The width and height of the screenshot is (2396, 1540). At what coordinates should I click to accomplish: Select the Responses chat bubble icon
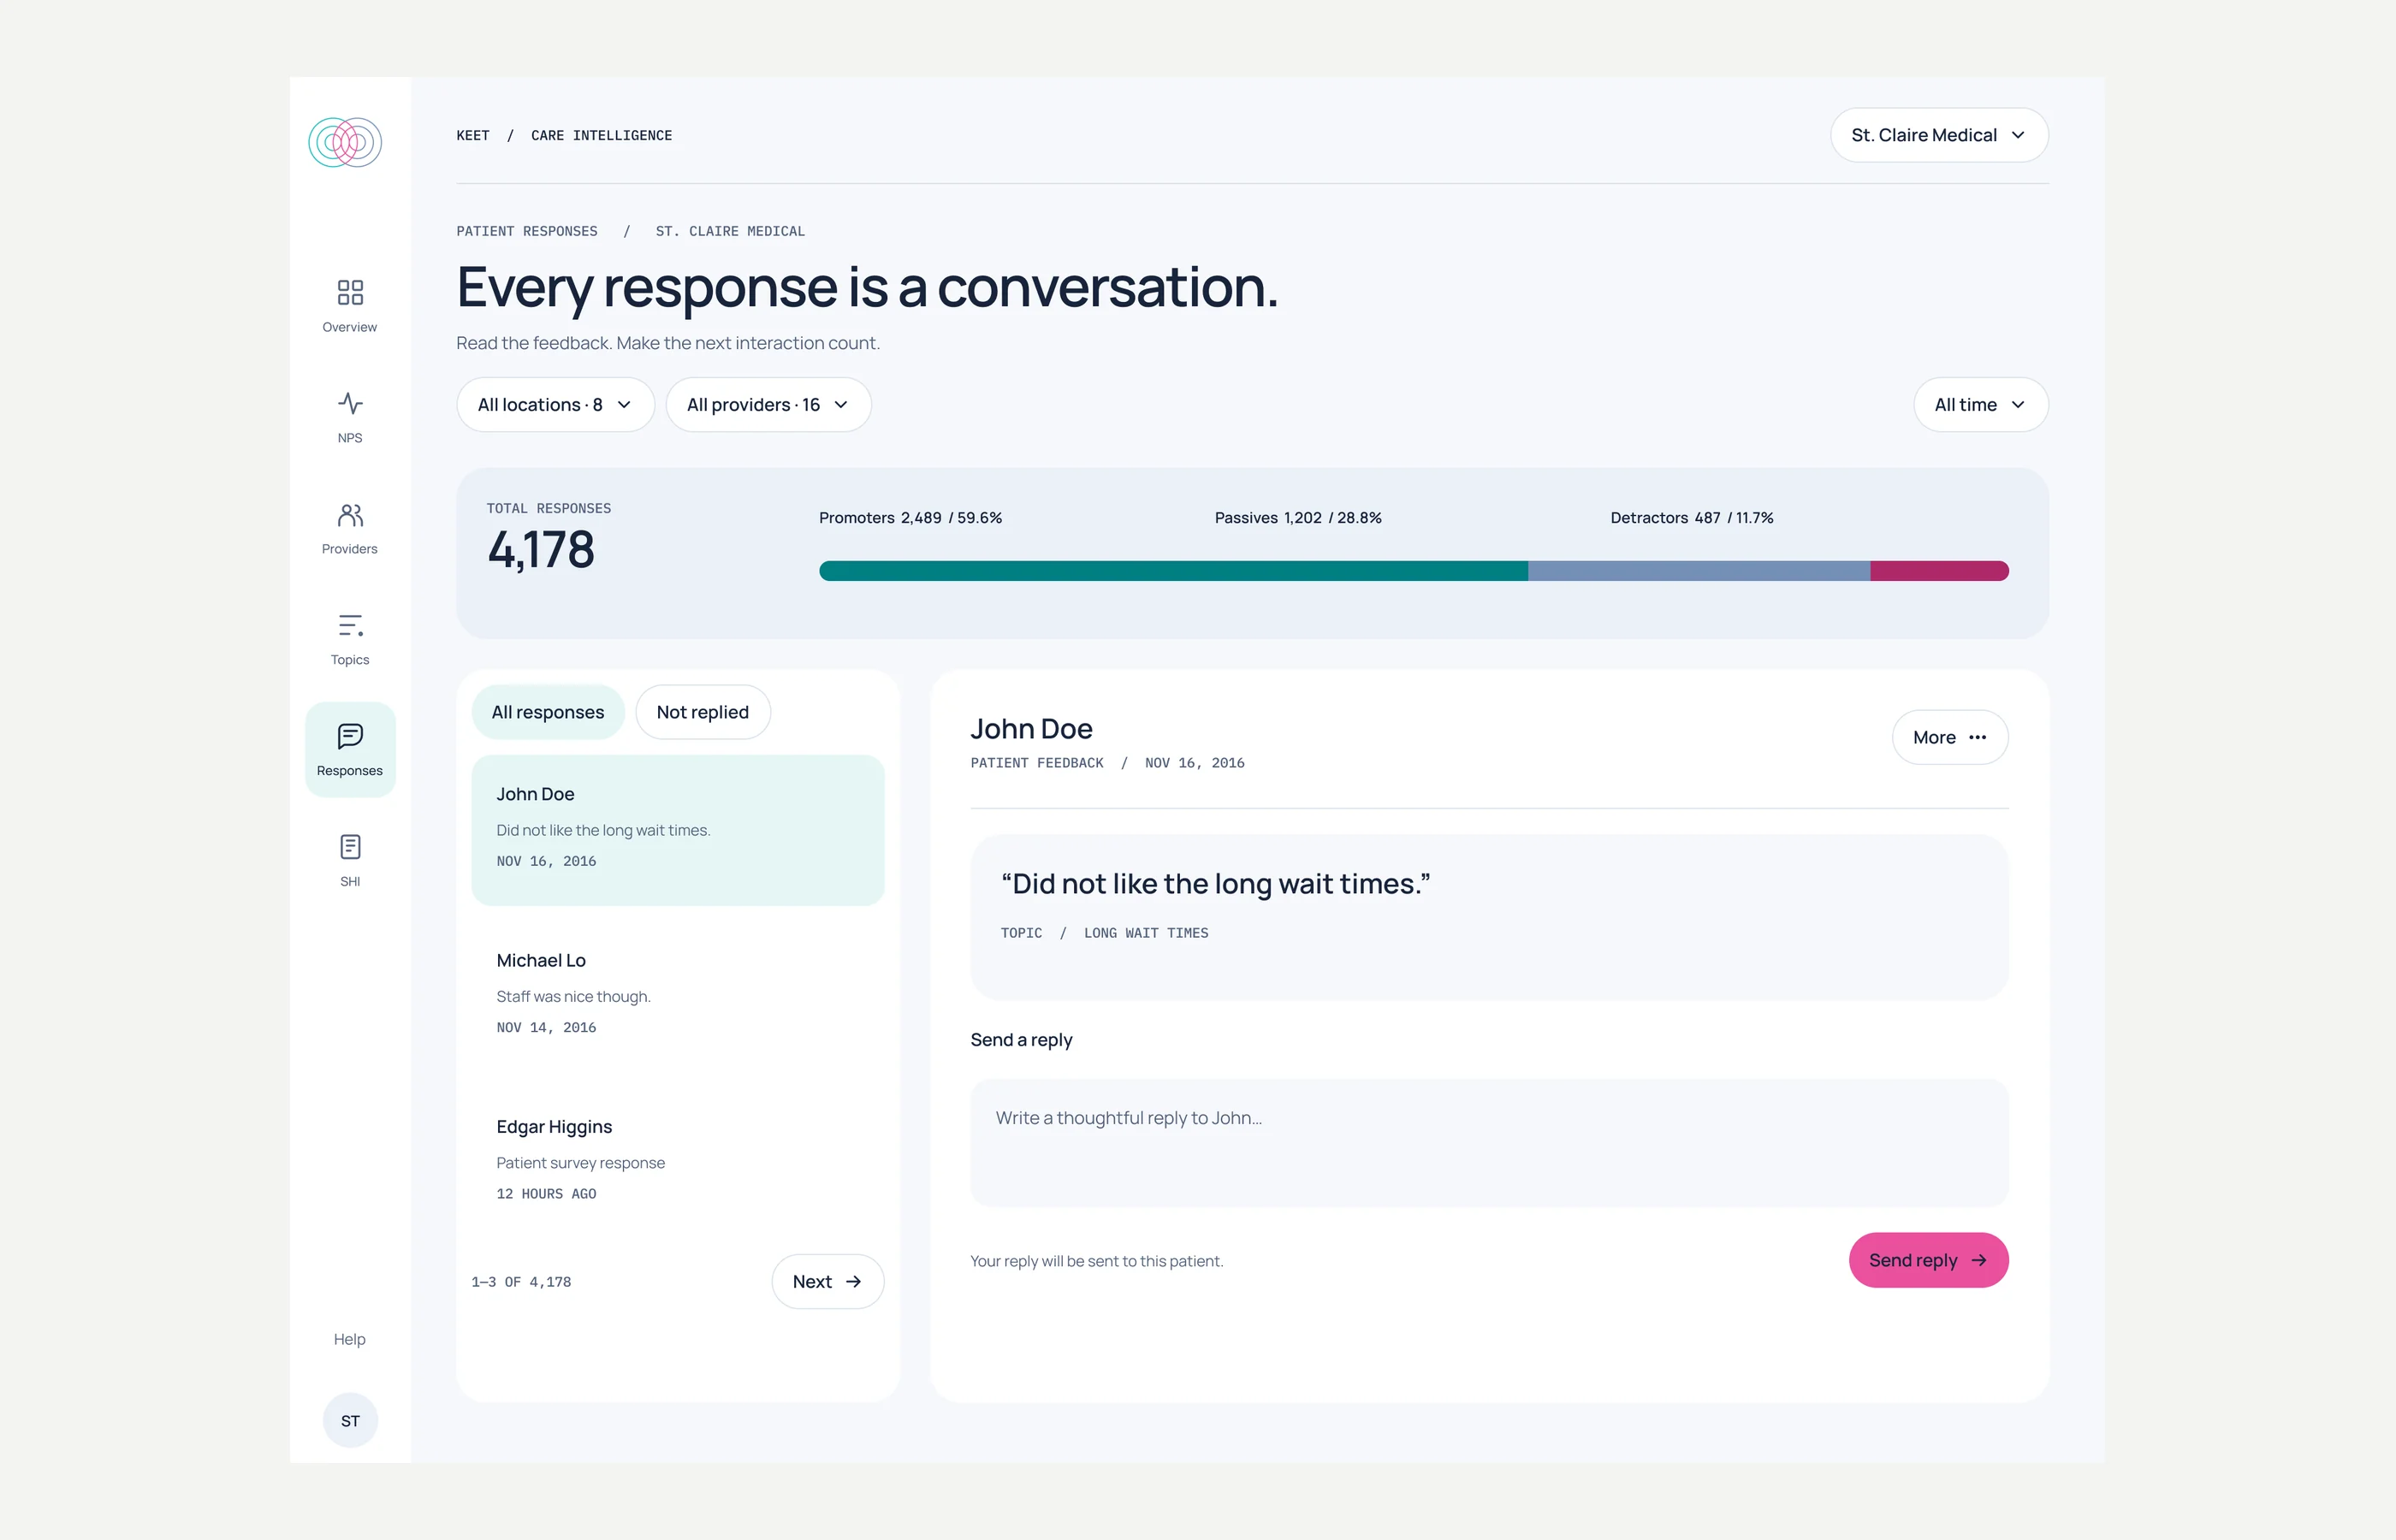(x=350, y=736)
